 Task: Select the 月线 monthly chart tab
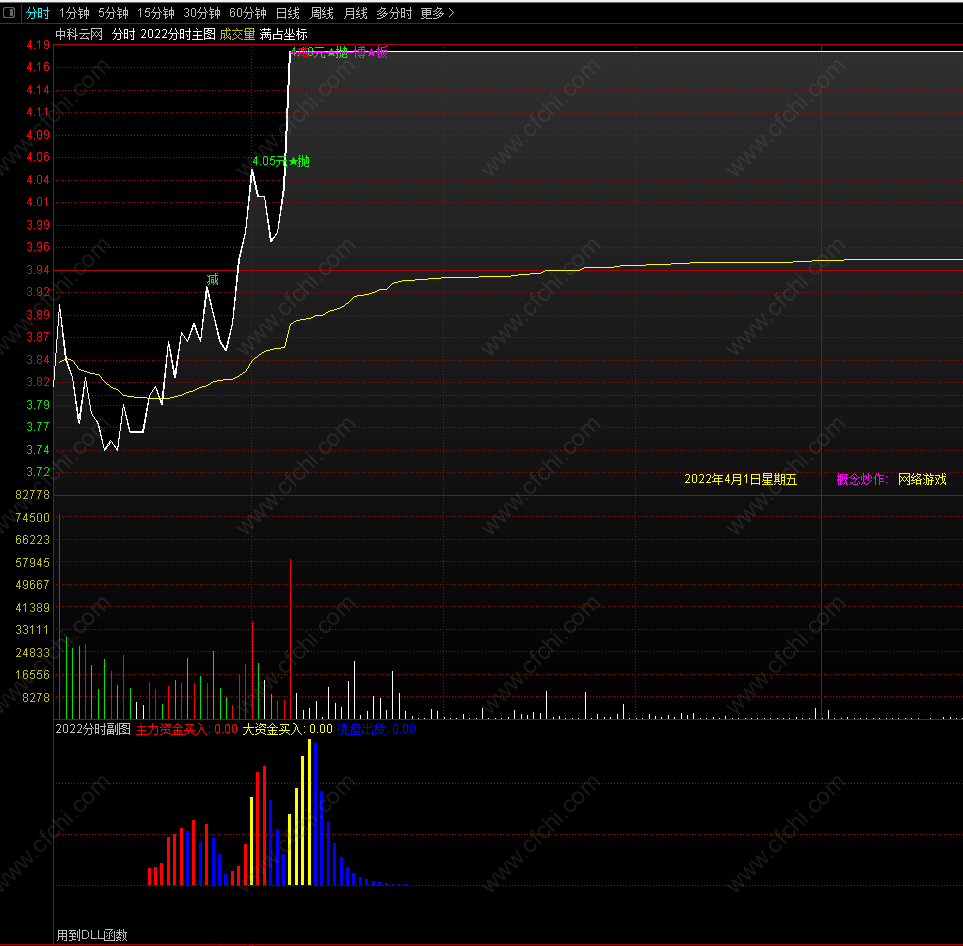(x=356, y=13)
